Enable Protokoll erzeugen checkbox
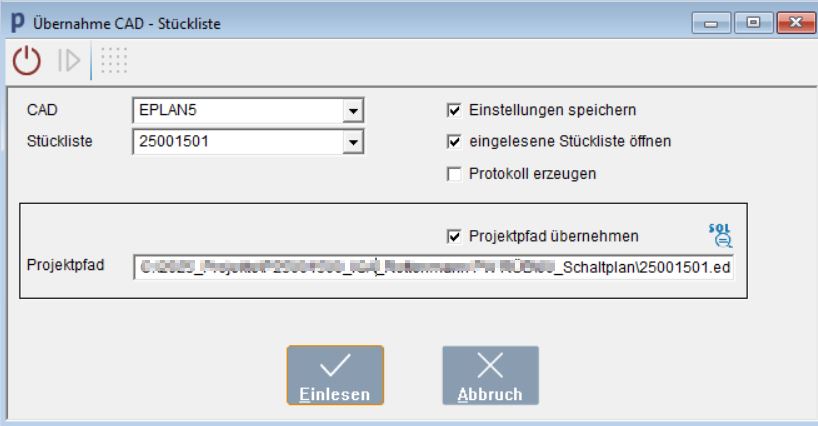The height and width of the screenshot is (426, 818). 454,174
